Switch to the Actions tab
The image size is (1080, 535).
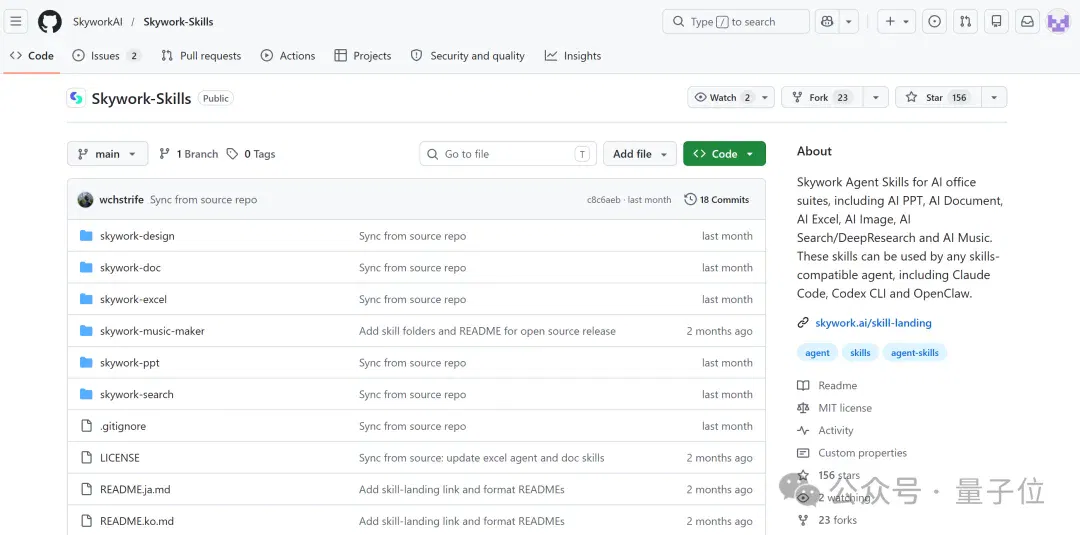(x=288, y=56)
